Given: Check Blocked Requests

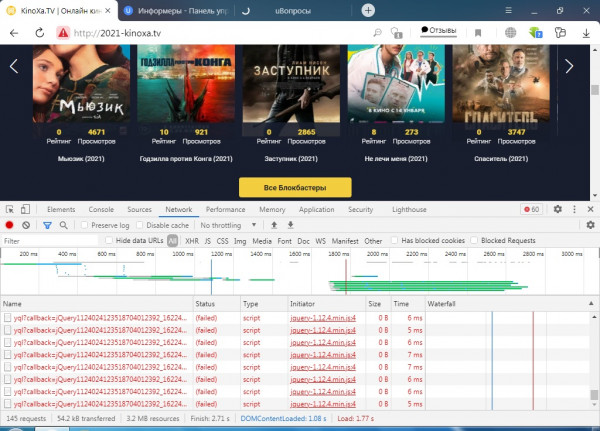Looking at the screenshot, I should pos(474,240).
